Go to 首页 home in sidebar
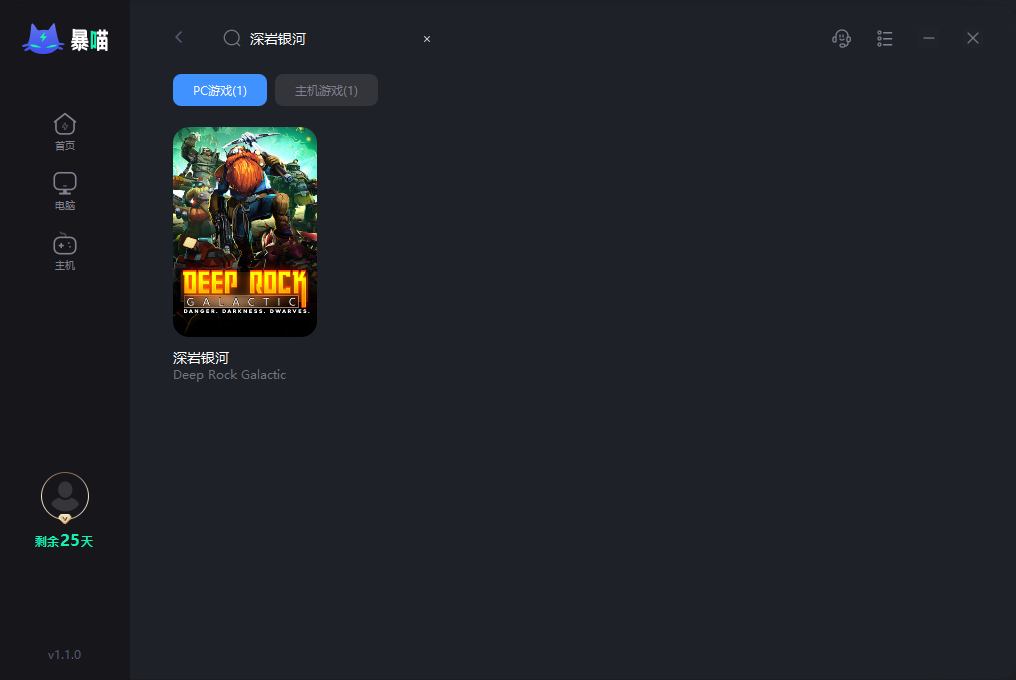 (x=65, y=132)
